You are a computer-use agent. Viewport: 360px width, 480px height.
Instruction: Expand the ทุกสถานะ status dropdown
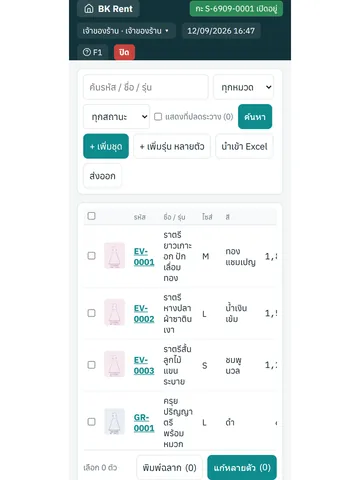tap(116, 117)
